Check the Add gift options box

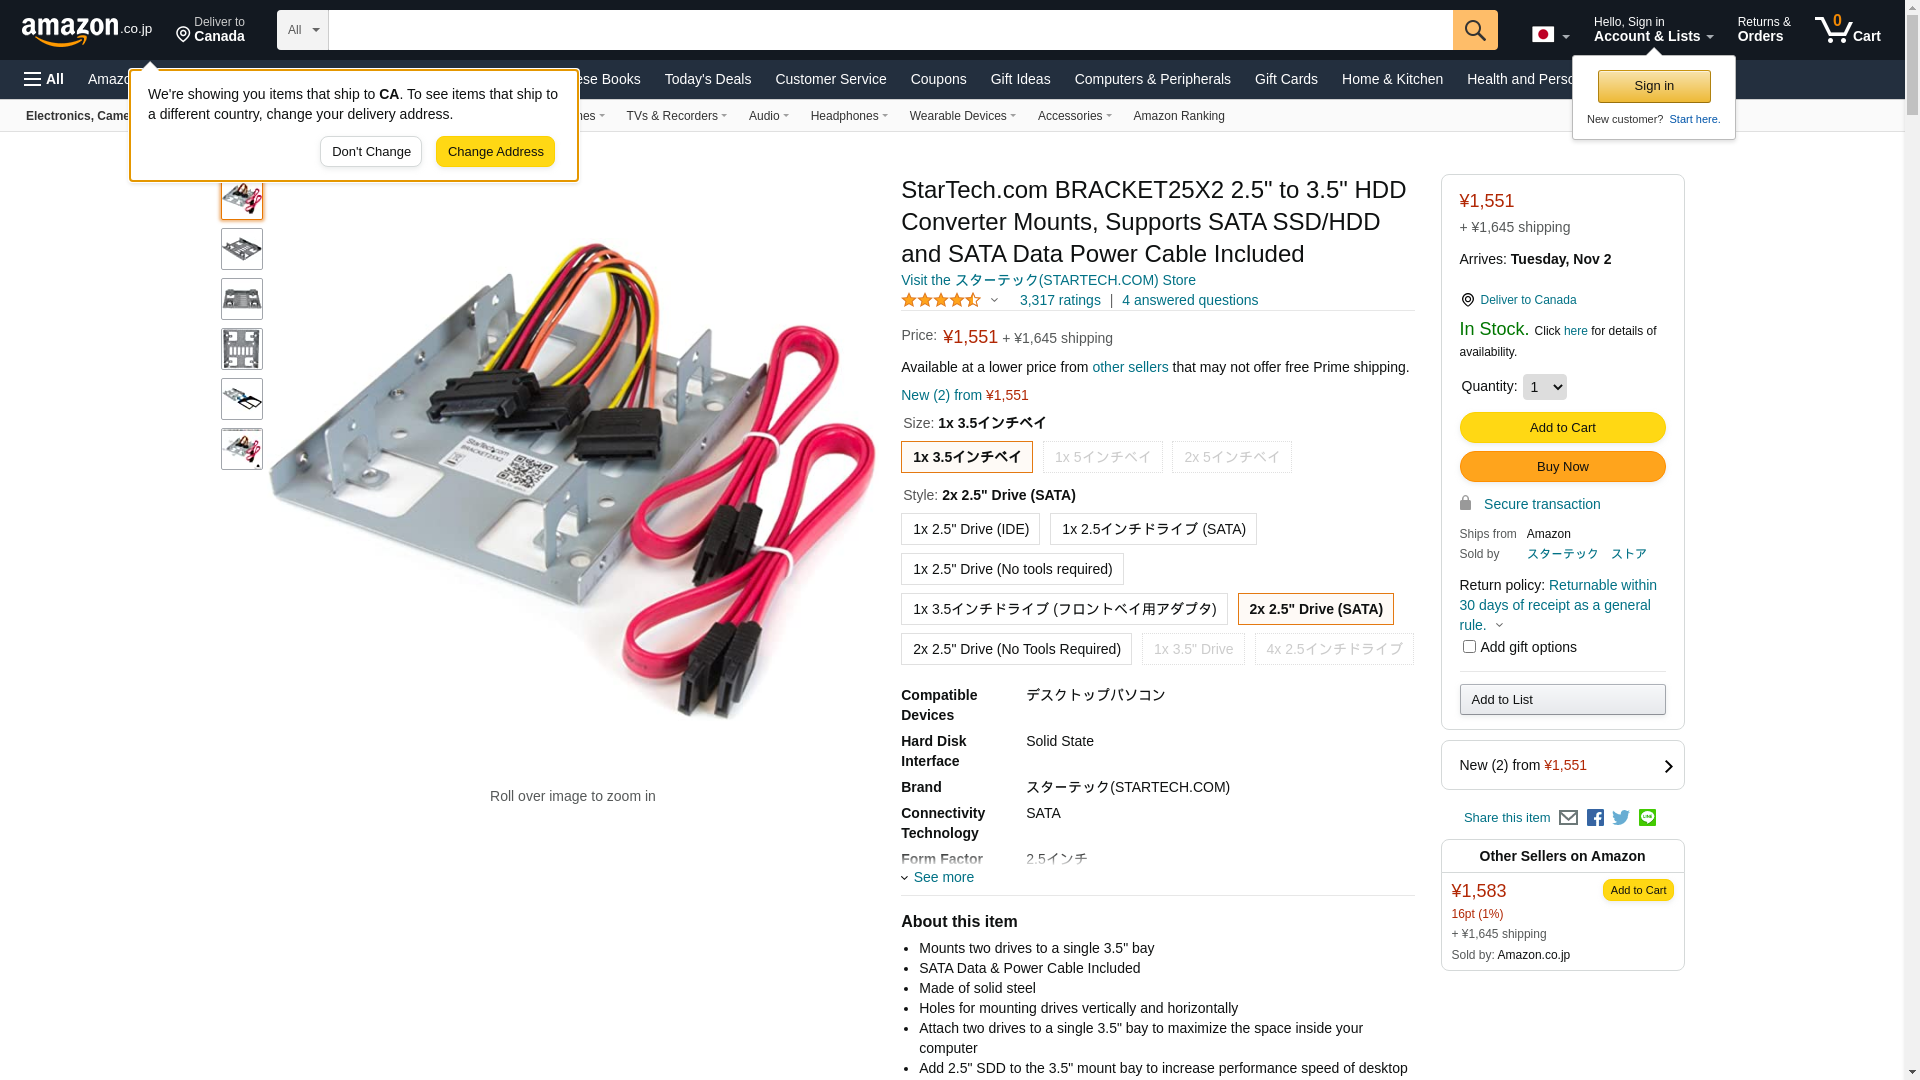(1469, 647)
